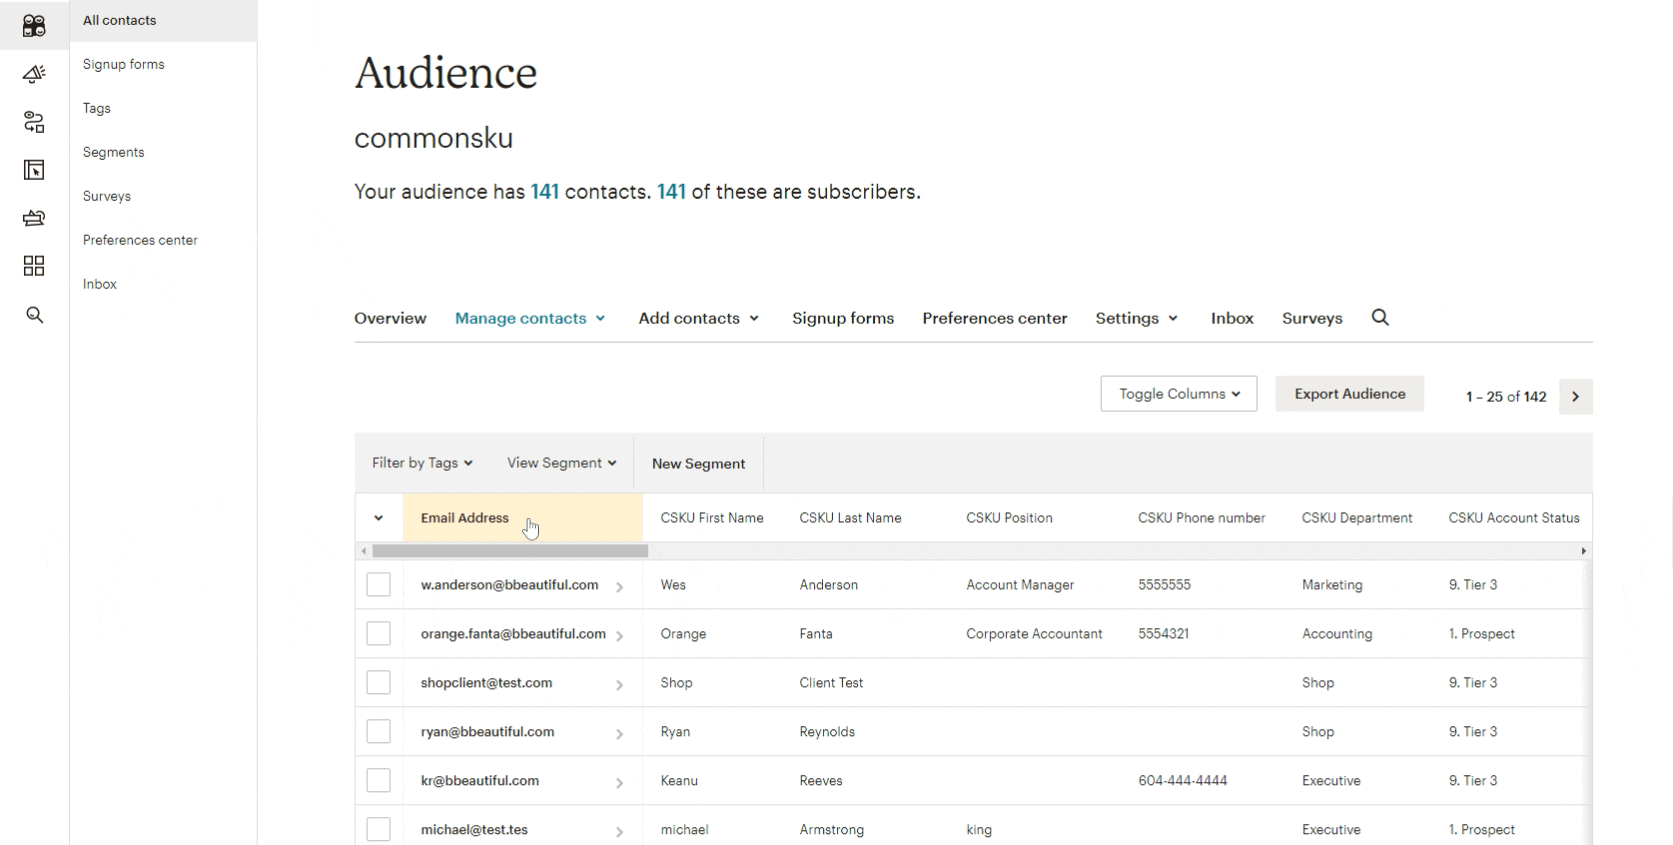Sort by CSKU Account Status column
1673x845 pixels.
(1514, 518)
